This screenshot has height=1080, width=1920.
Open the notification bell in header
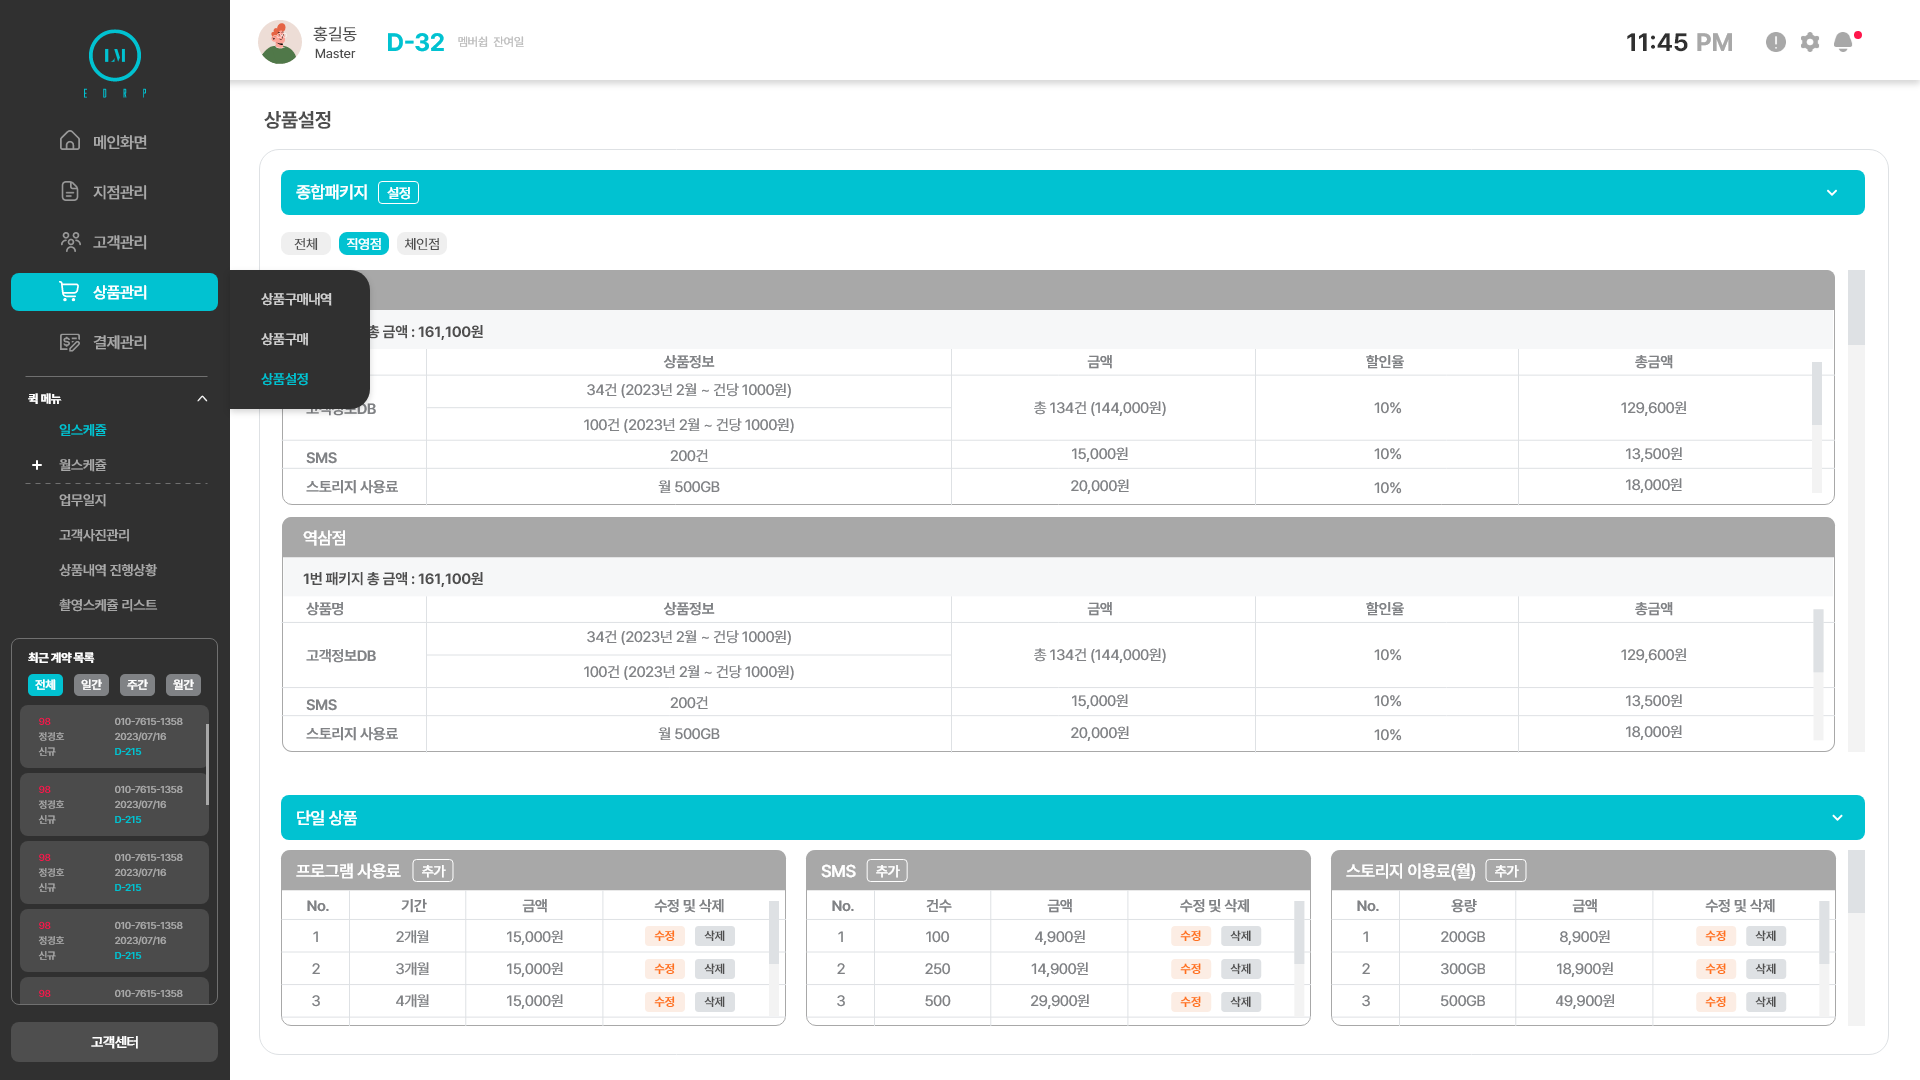click(x=1843, y=42)
